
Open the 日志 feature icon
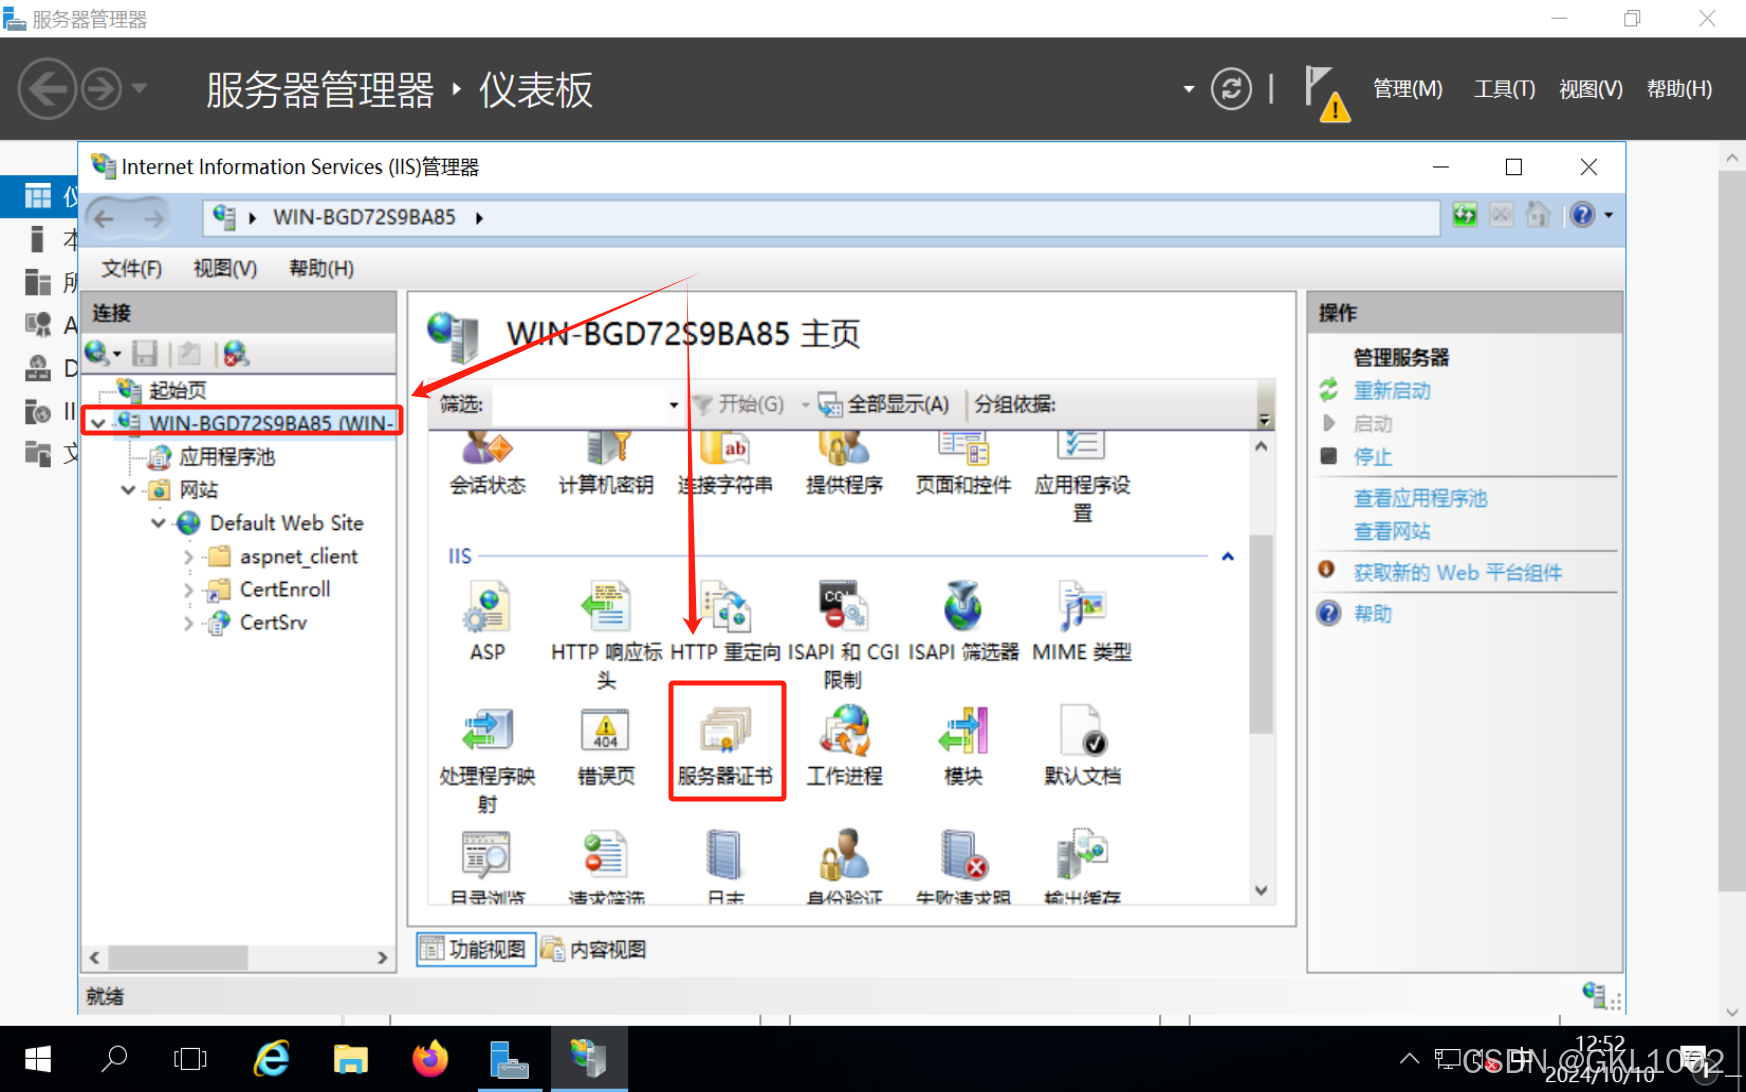click(725, 866)
